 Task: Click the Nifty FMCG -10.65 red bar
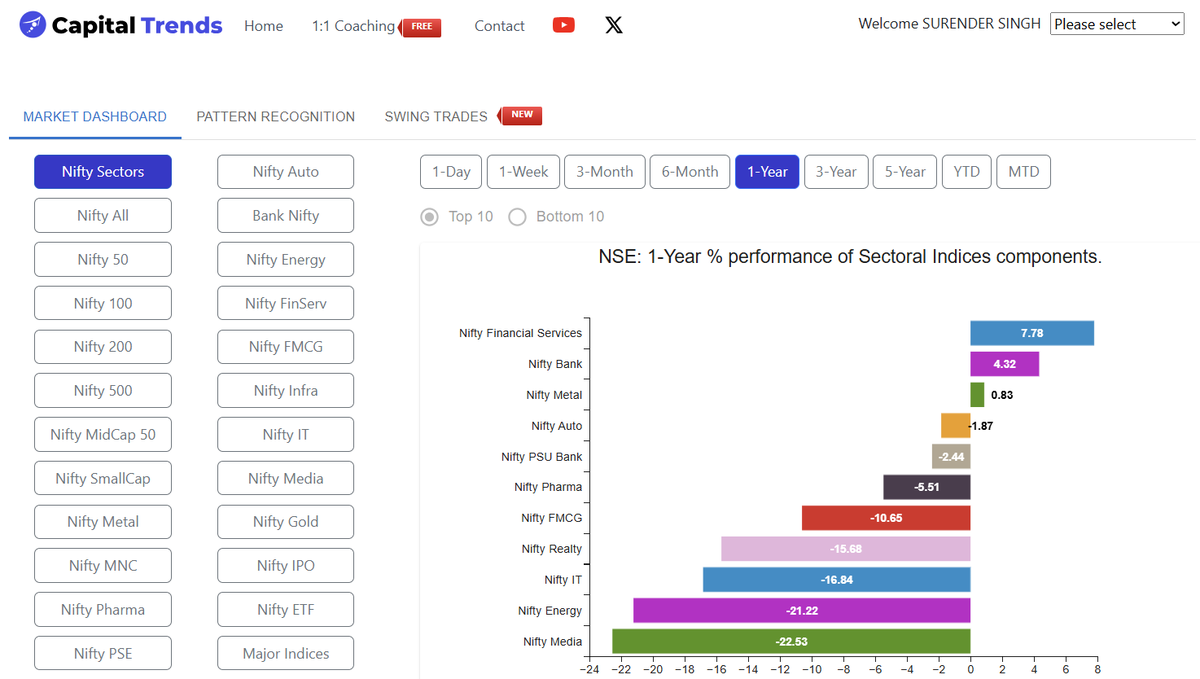pos(886,518)
